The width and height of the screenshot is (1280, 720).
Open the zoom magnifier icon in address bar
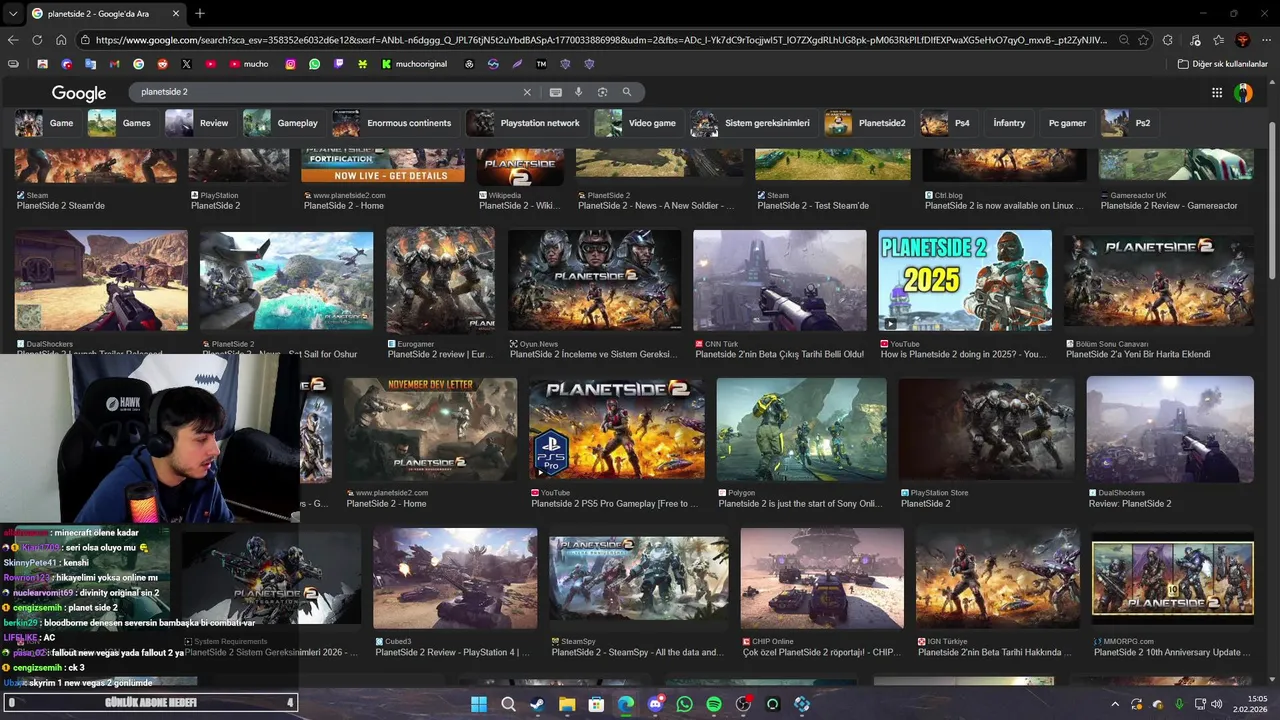pos(1124,40)
